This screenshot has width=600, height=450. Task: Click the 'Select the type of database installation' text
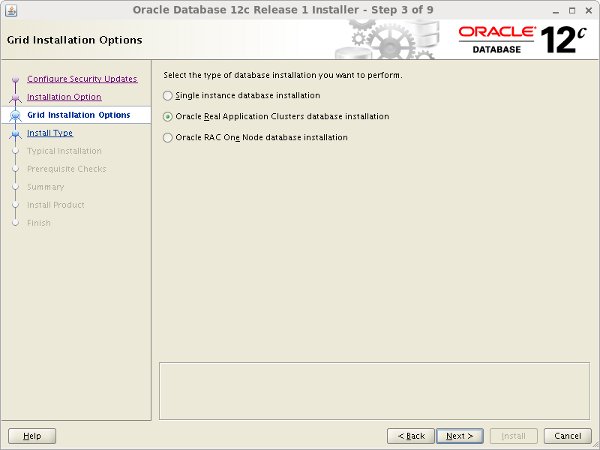point(283,75)
